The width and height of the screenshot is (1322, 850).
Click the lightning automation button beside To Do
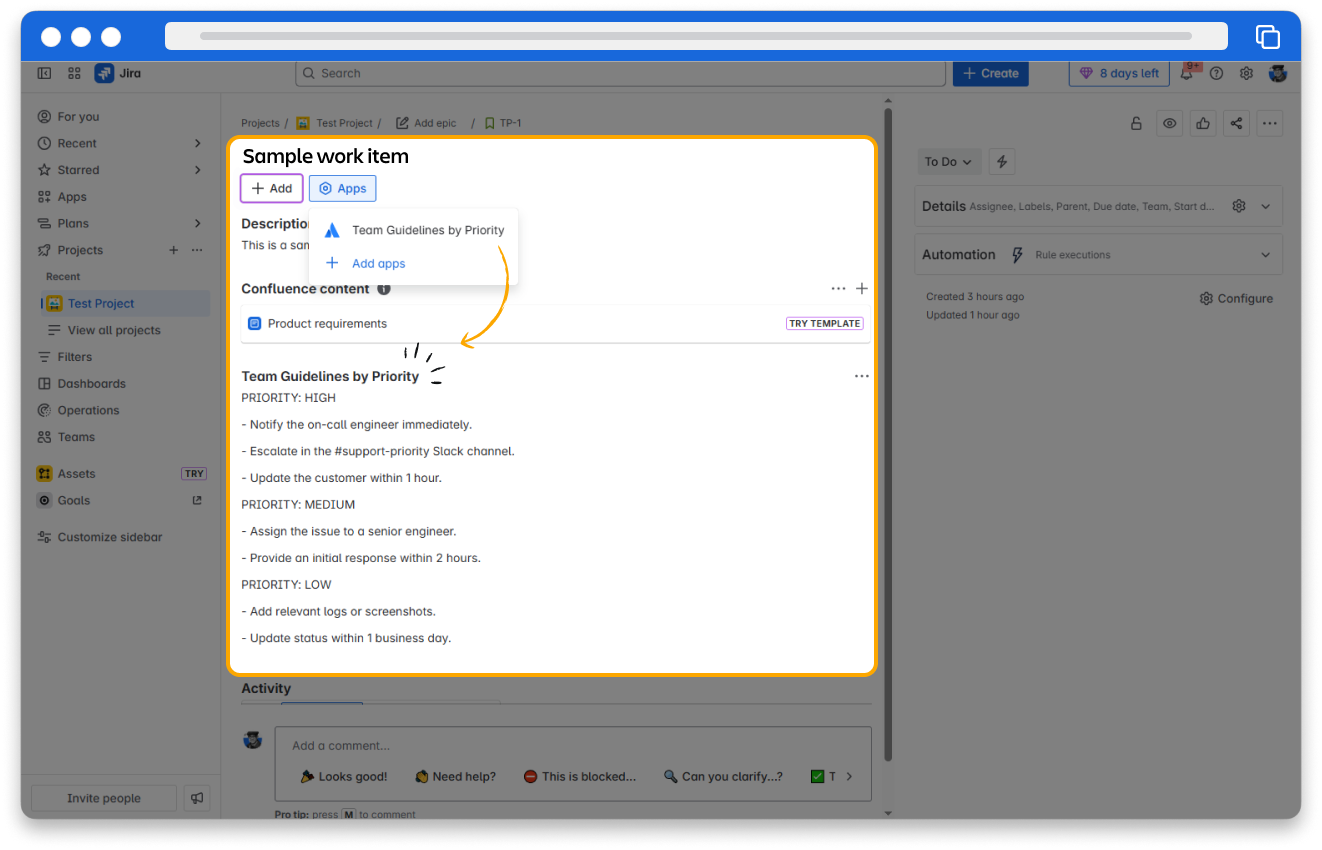pos(1002,161)
